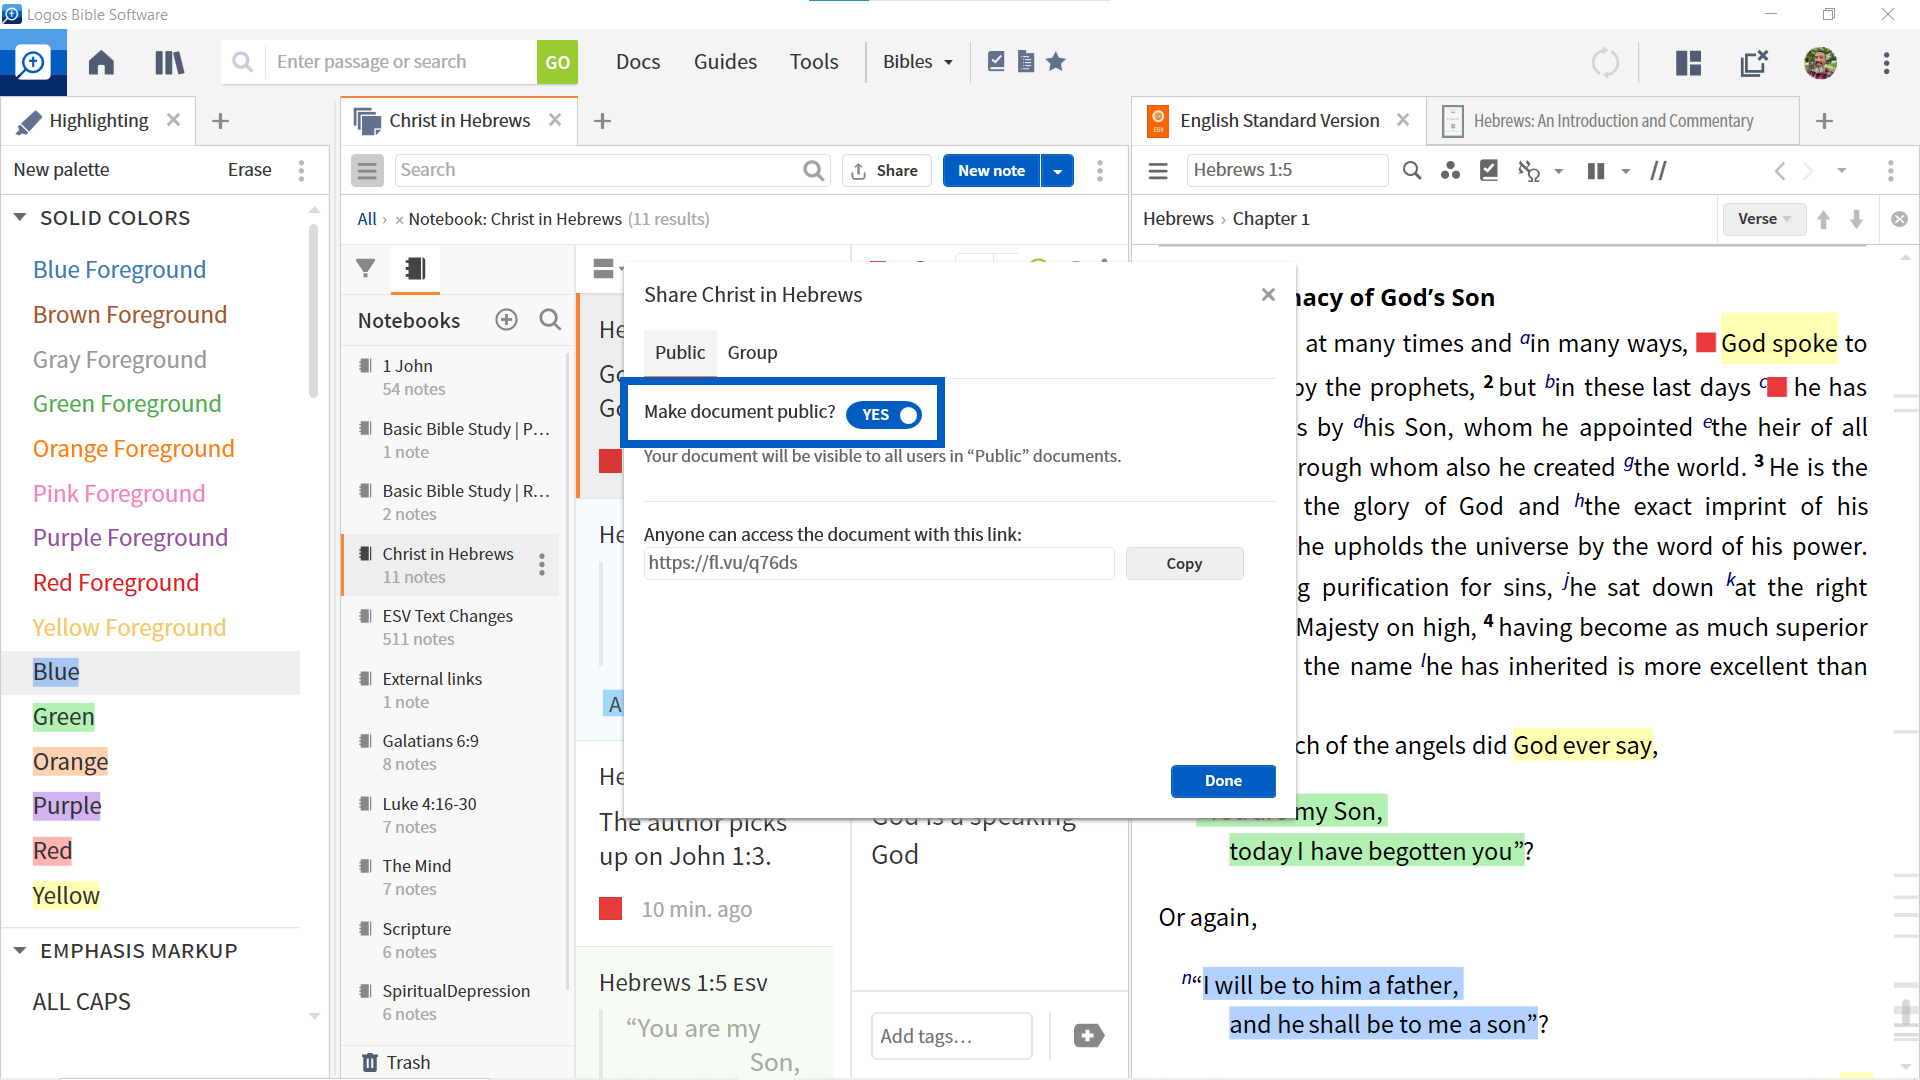The width and height of the screenshot is (1920, 1080).
Task: Open visual filters three-dots icon in ESV
Action: 1450,171
